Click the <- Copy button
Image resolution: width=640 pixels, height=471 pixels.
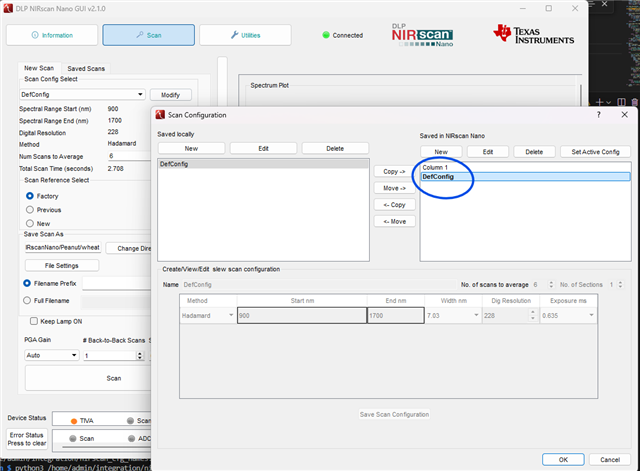click(x=394, y=205)
